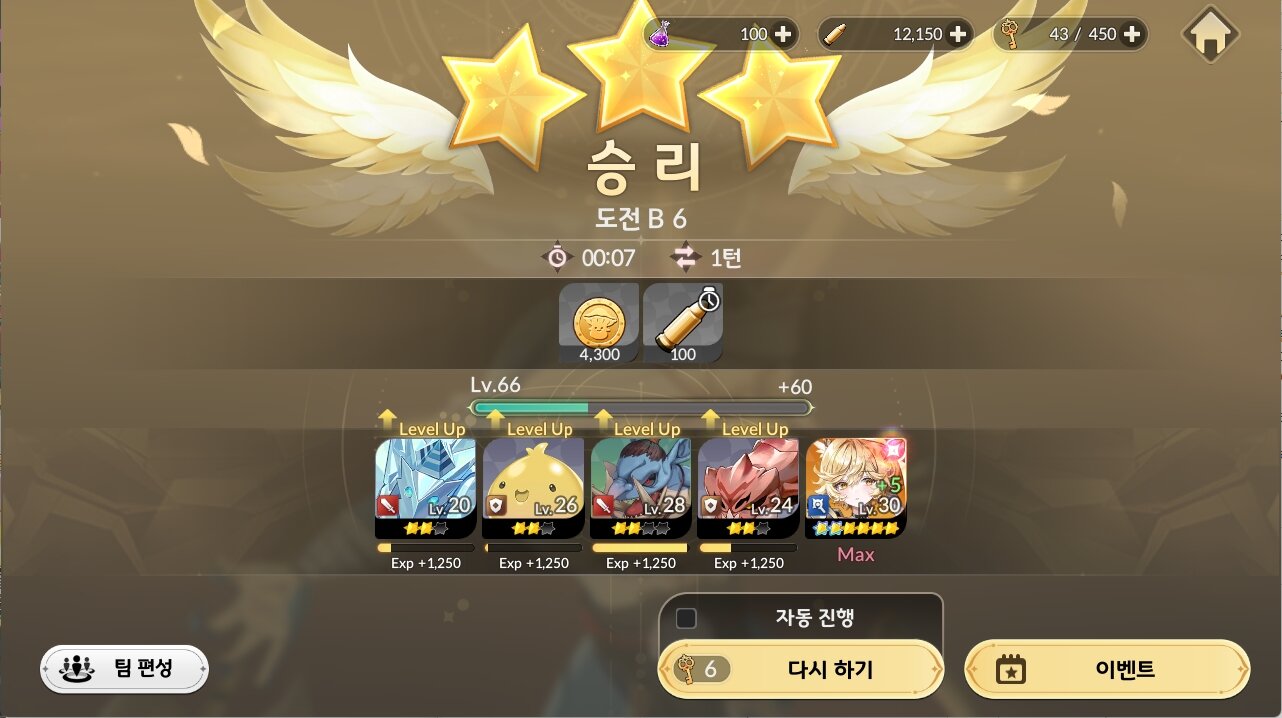Add more purple potions with plus button

[783, 34]
